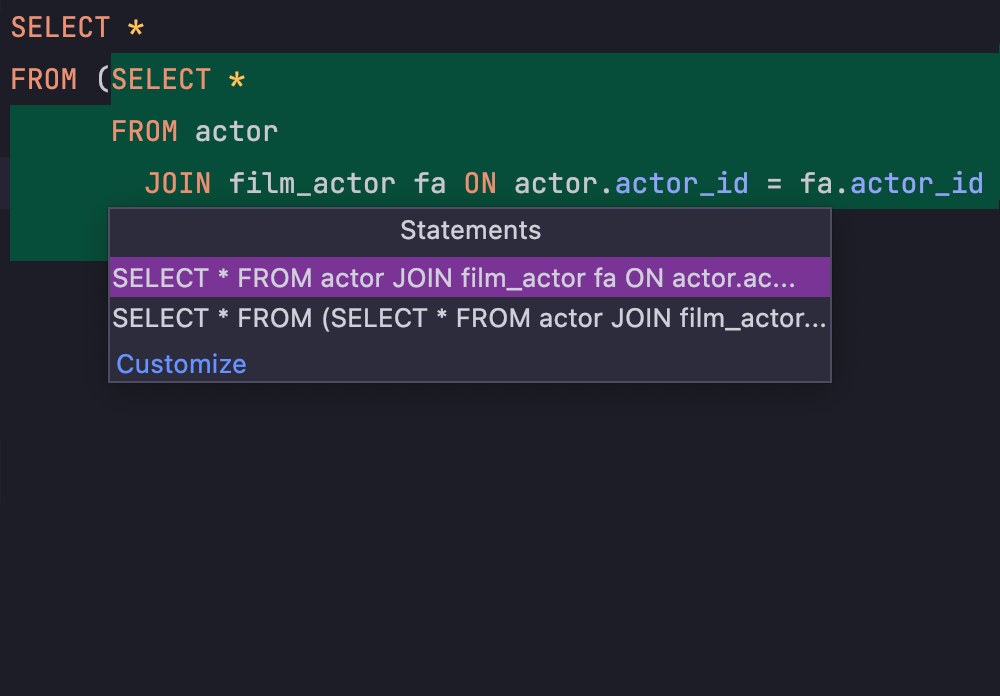This screenshot has width=1000, height=696.
Task: Open the Customize link in the popup
Action: (181, 364)
